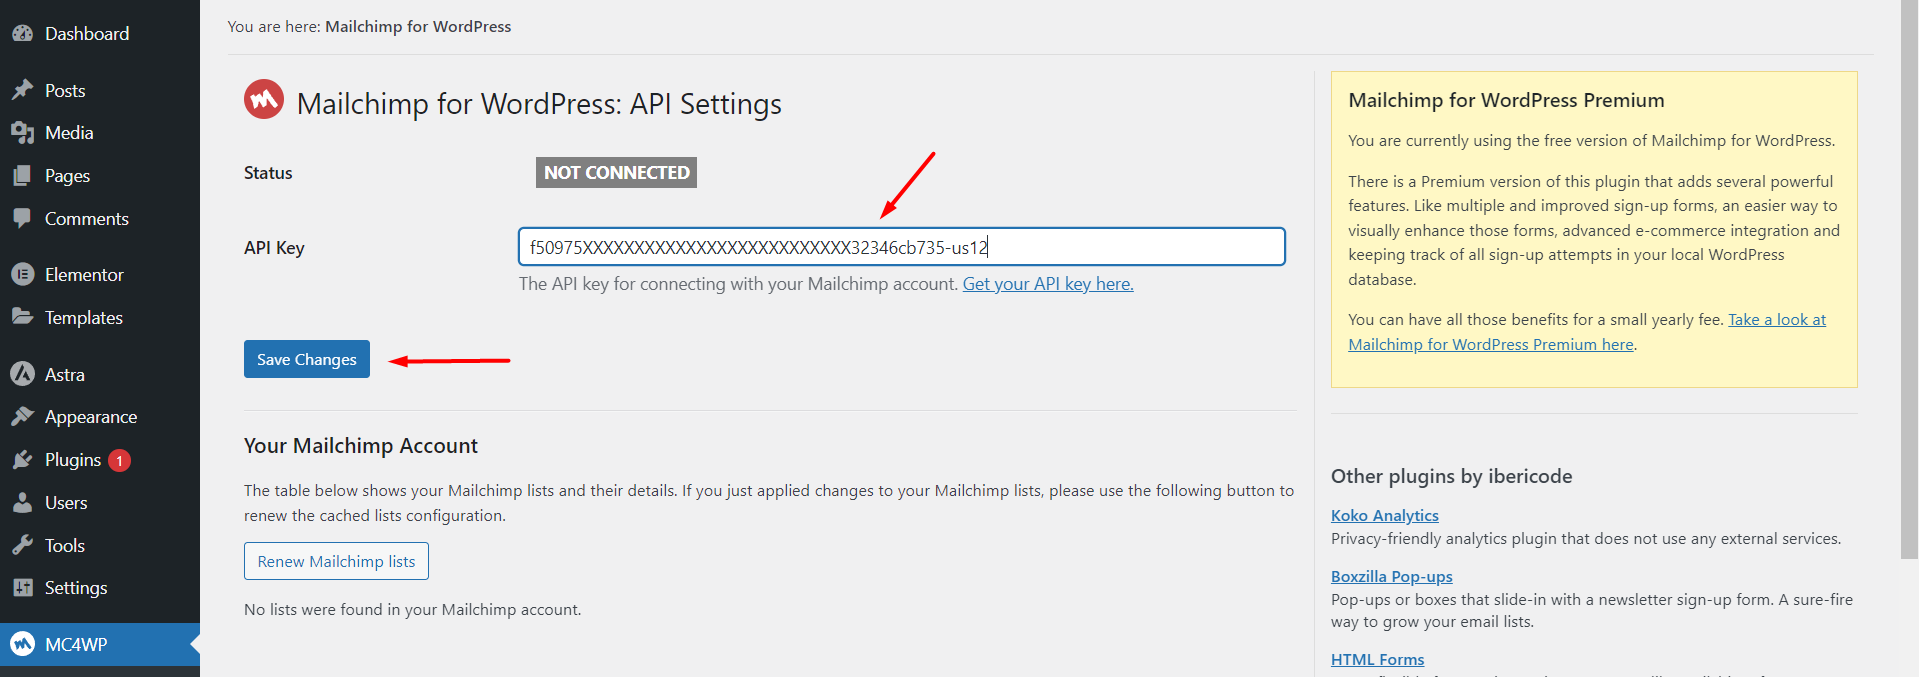The width and height of the screenshot is (1919, 677).
Task: Click the page vertical scrollbar
Action: pyautogui.click(x=1909, y=280)
